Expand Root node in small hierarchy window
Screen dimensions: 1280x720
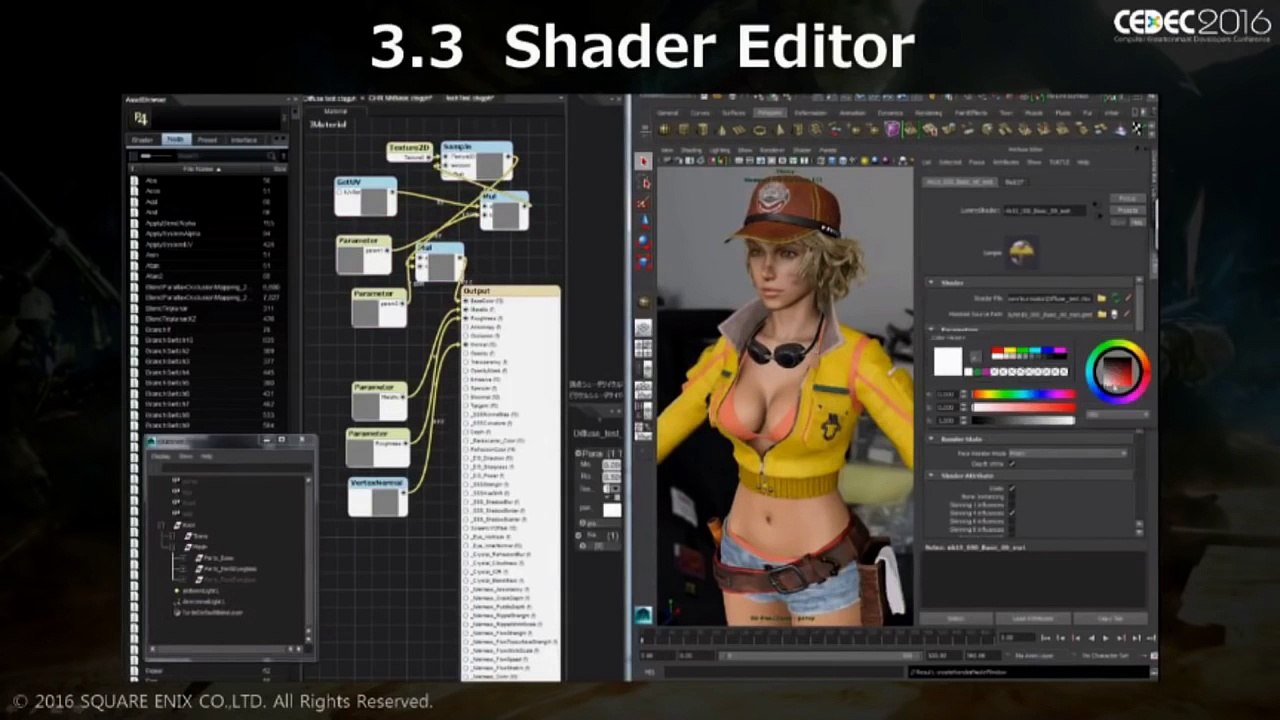coord(161,525)
